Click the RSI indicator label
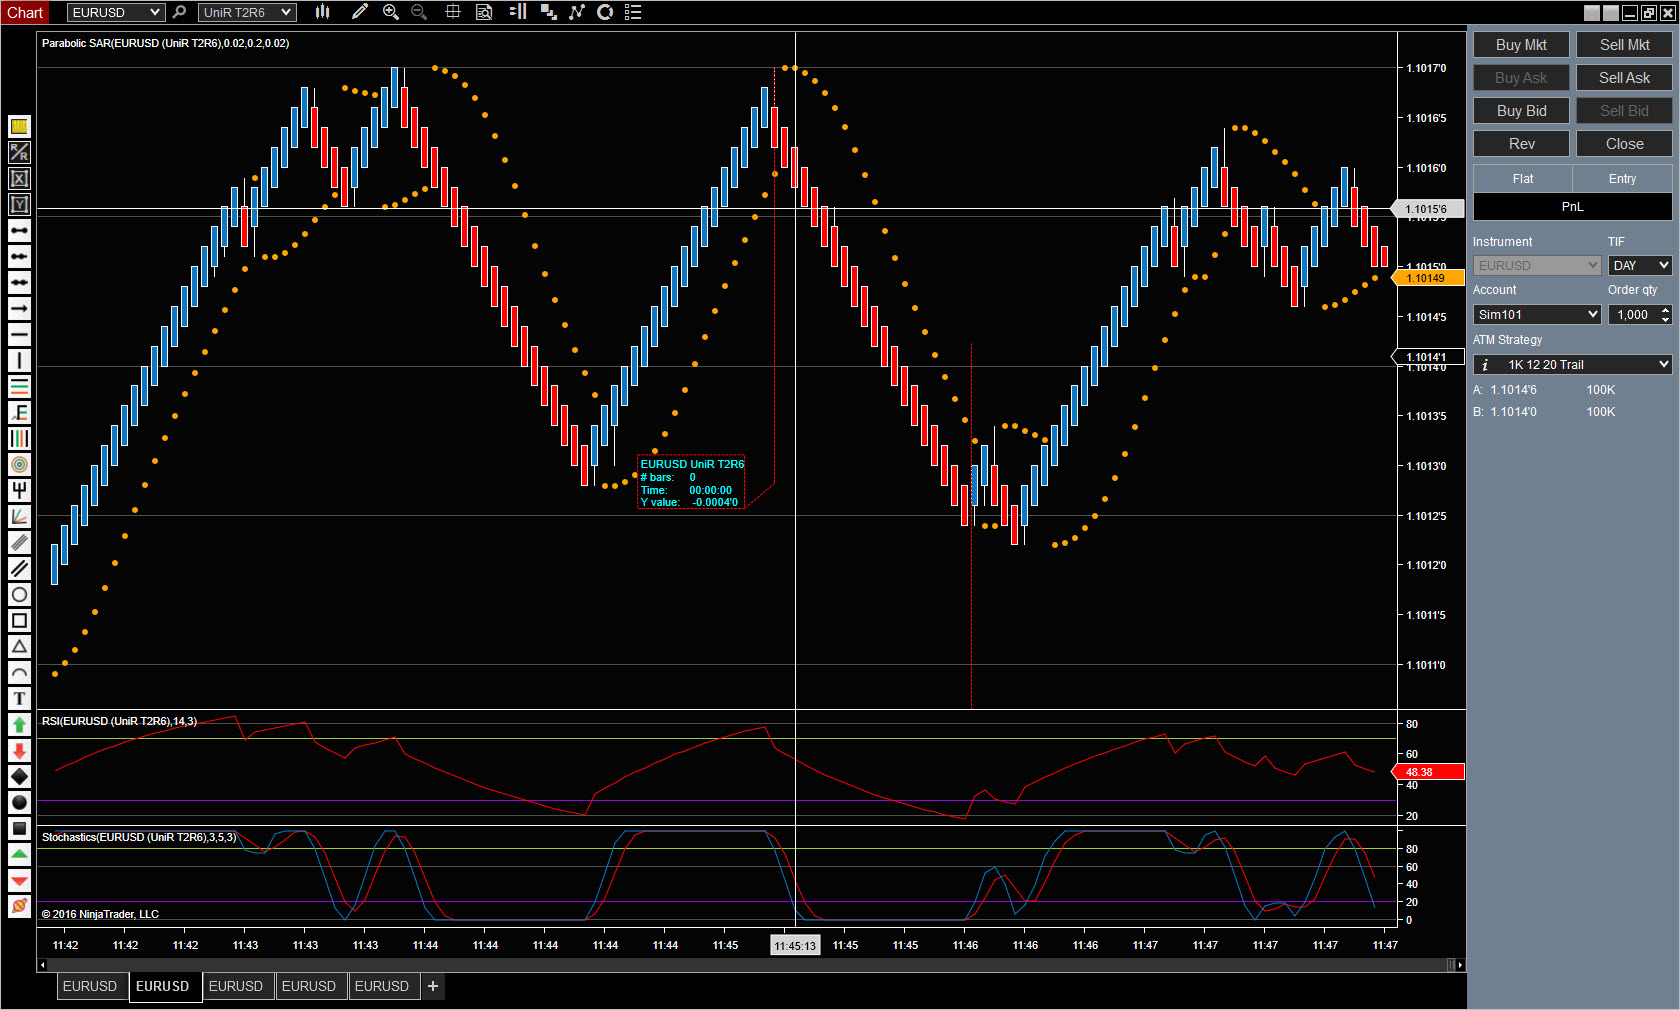 pyautogui.click(x=119, y=721)
